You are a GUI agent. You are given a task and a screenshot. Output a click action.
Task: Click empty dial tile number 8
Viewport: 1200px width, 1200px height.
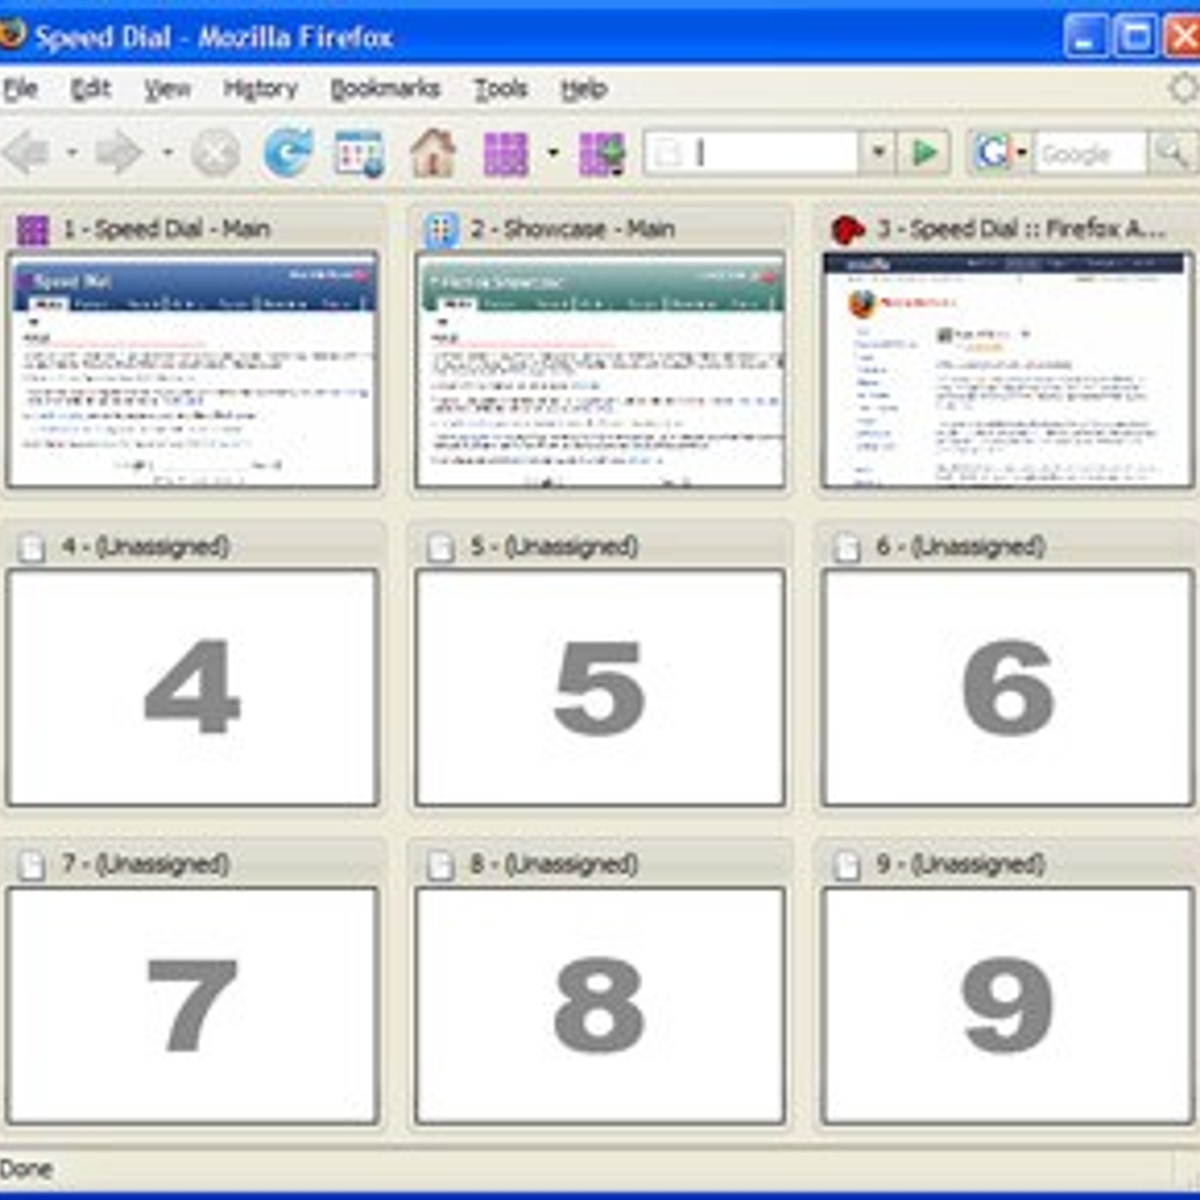pos(600,1006)
